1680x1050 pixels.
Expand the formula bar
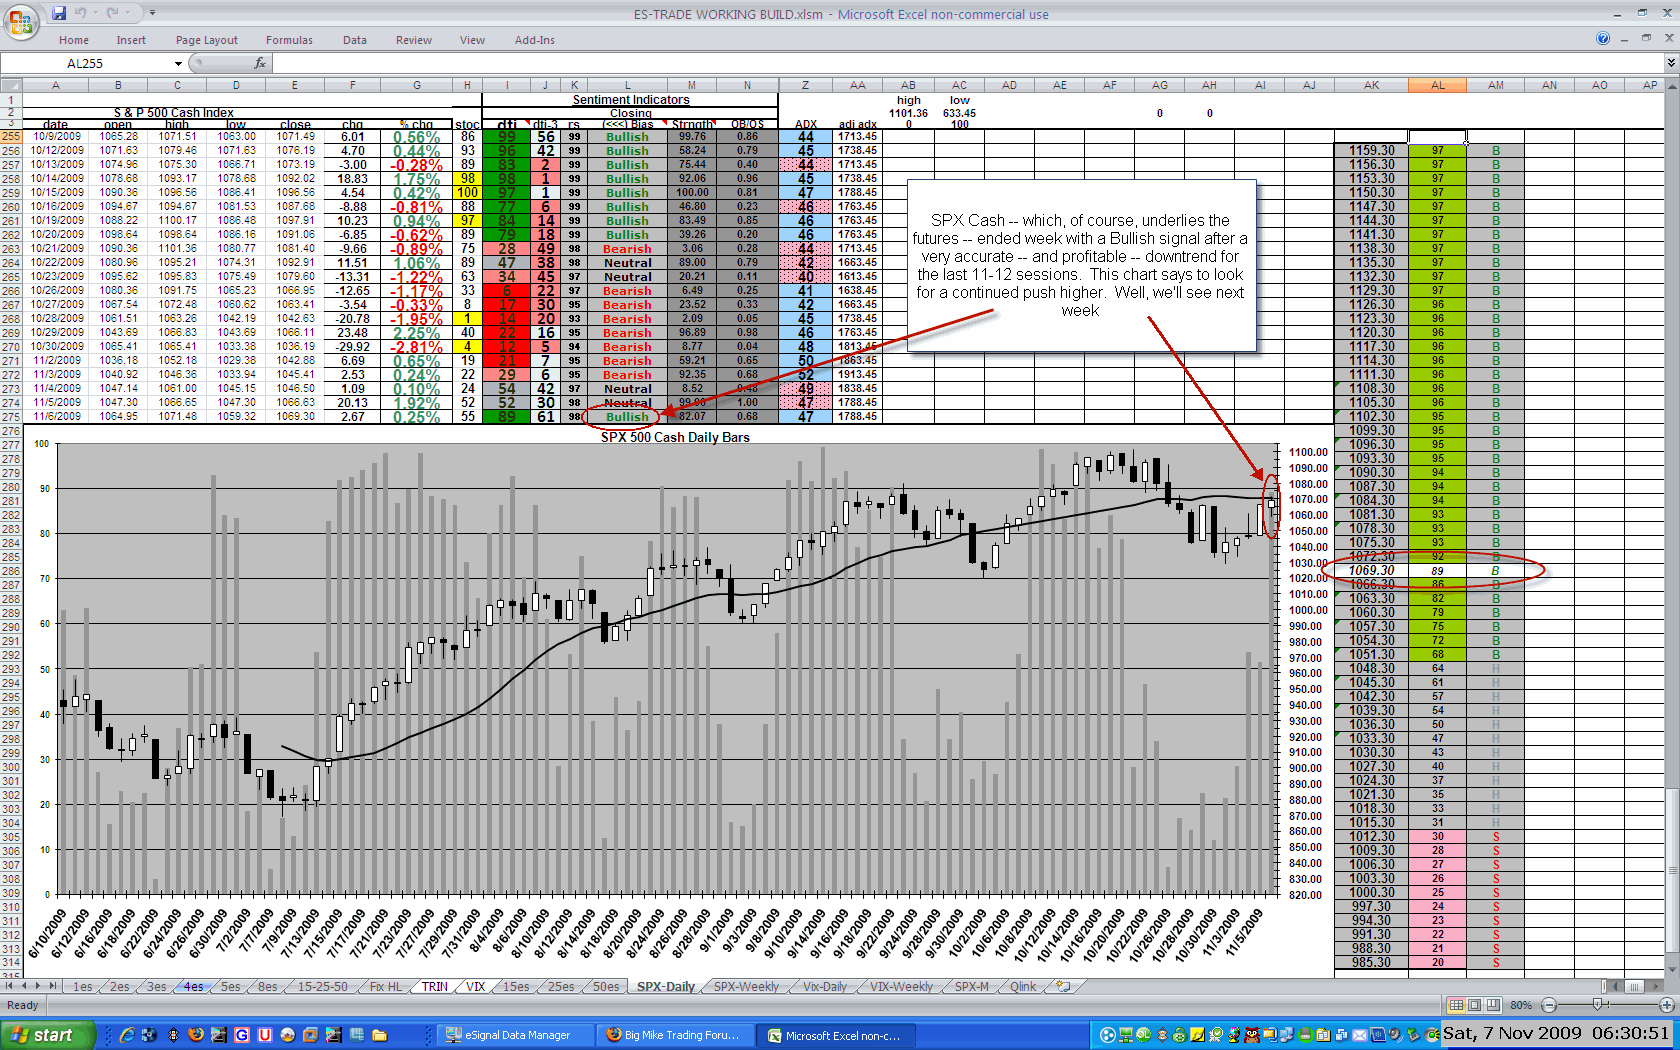pyautogui.click(x=1670, y=63)
